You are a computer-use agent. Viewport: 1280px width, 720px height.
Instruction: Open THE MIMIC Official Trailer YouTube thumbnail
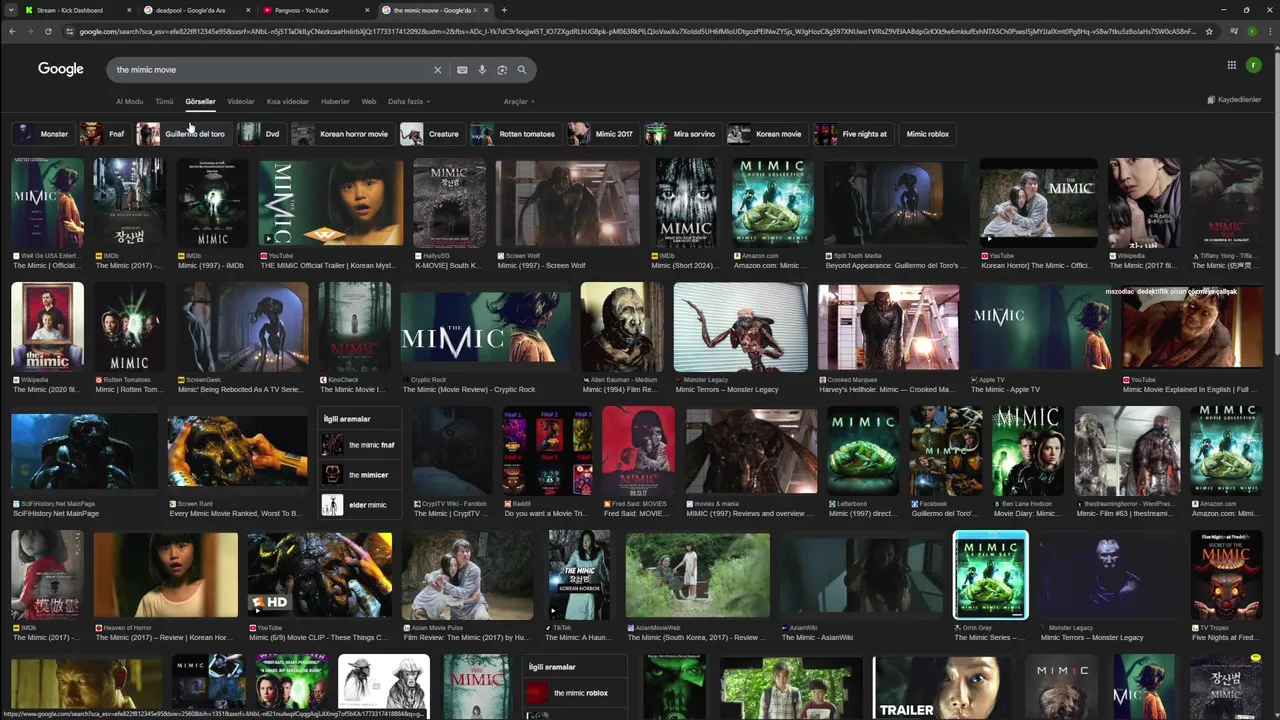click(331, 203)
